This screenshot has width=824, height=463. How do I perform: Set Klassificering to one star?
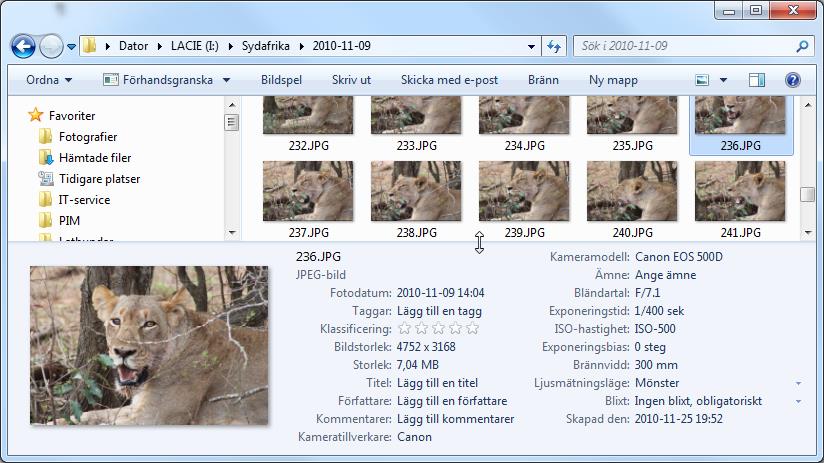point(404,329)
